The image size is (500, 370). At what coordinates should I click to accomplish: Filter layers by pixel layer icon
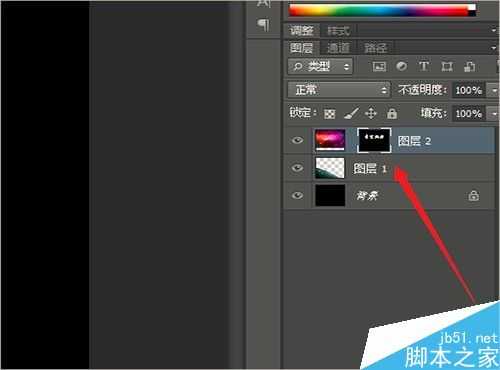(379, 67)
